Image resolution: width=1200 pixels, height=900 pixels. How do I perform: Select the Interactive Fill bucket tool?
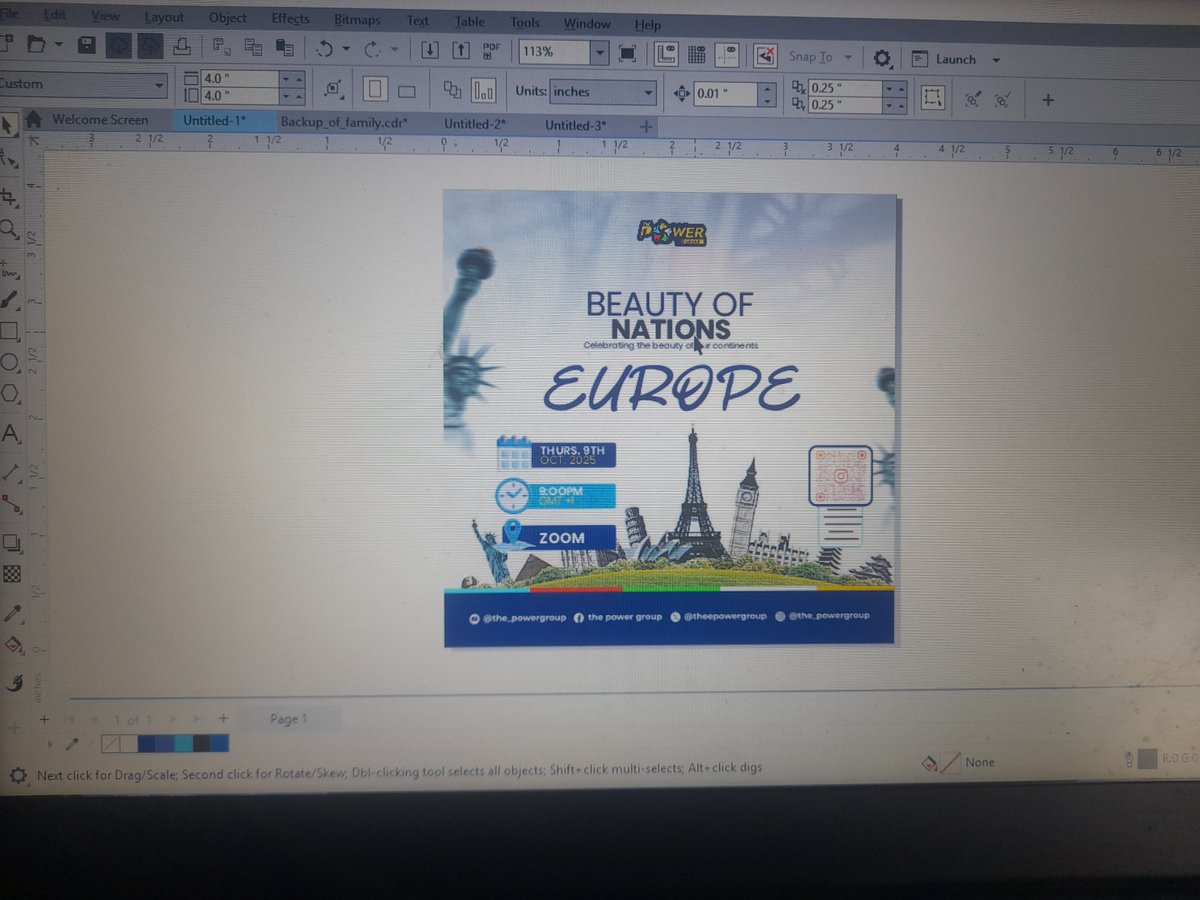[x=13, y=646]
